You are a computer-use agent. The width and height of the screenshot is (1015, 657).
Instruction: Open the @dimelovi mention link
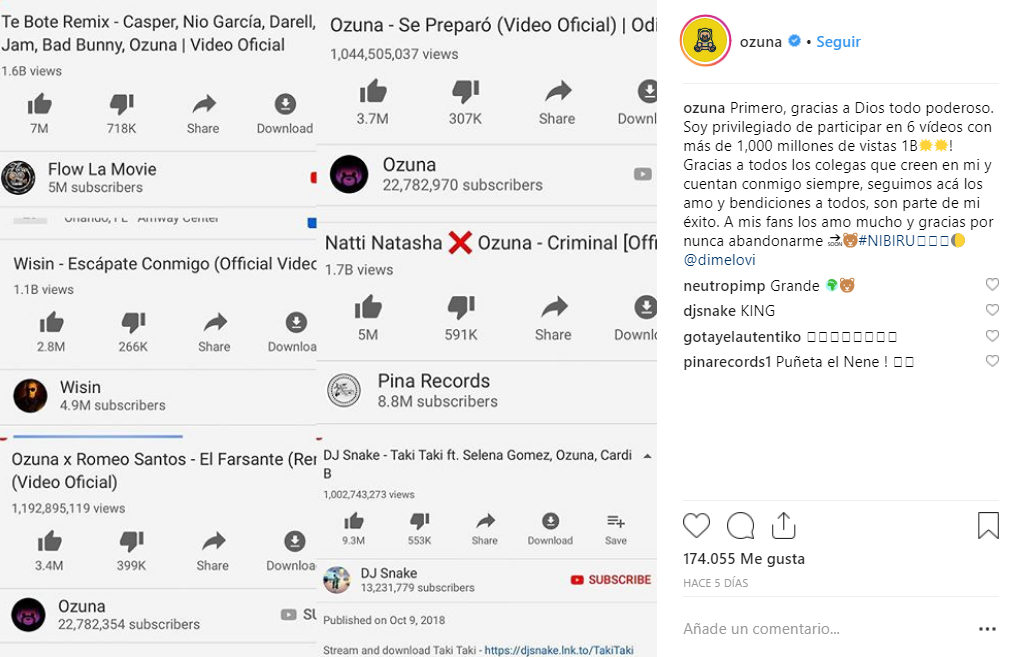click(719, 260)
